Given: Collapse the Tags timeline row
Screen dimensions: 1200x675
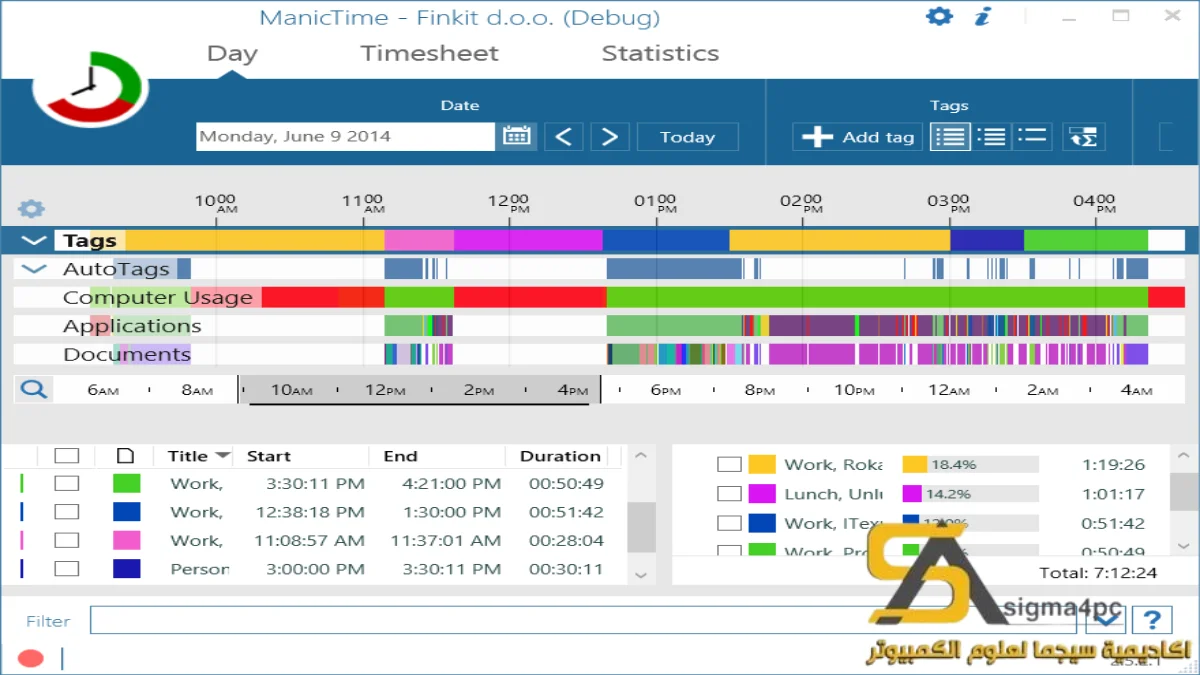Looking at the screenshot, I should pos(34,241).
